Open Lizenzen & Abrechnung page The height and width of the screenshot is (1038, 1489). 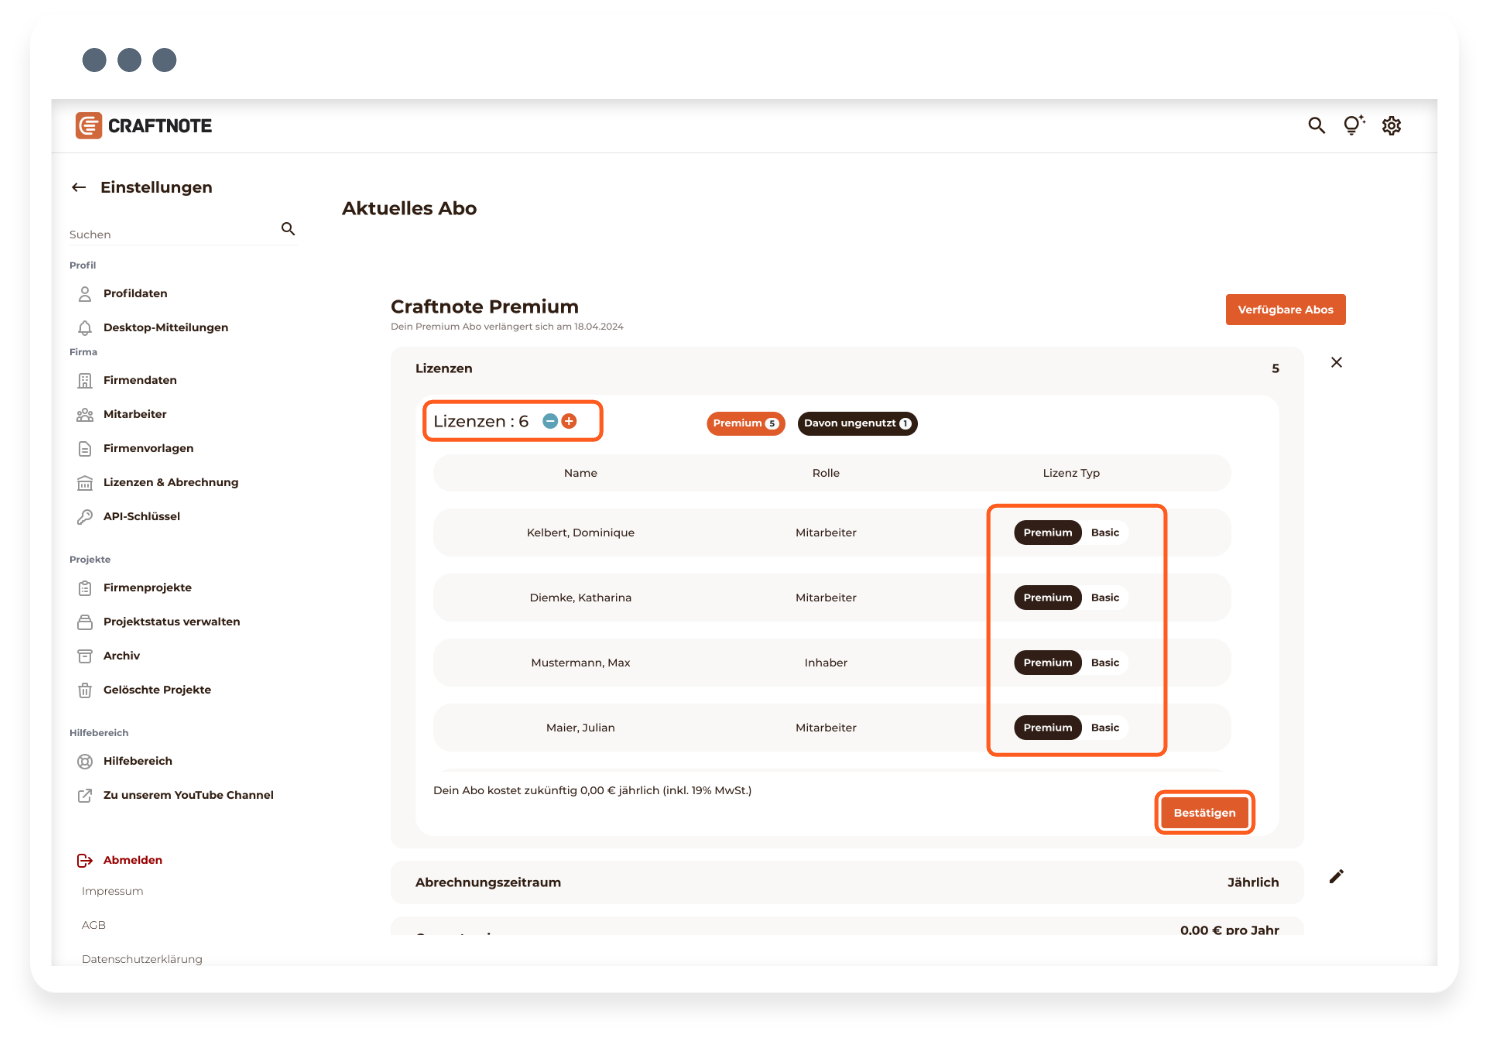[x=171, y=482]
